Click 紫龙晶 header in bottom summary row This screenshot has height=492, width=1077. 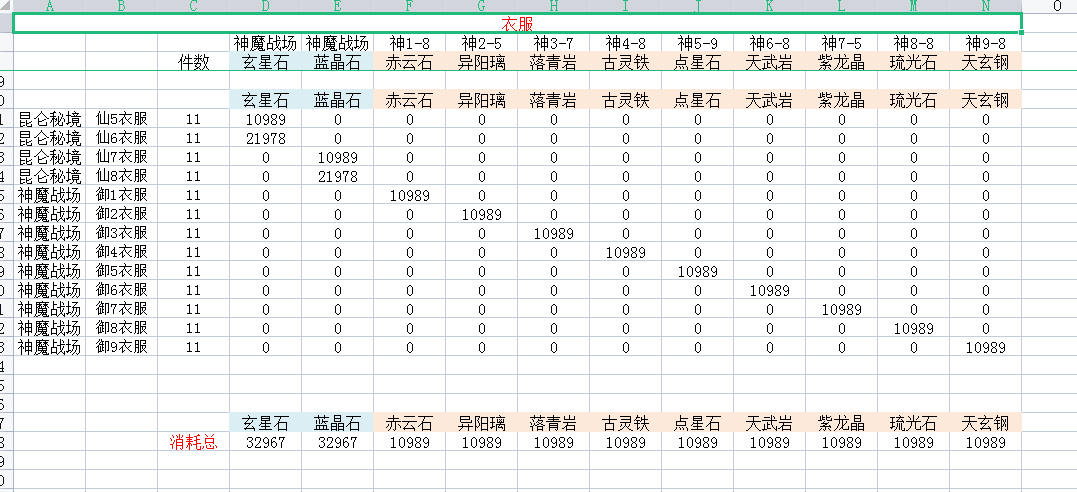pos(841,423)
